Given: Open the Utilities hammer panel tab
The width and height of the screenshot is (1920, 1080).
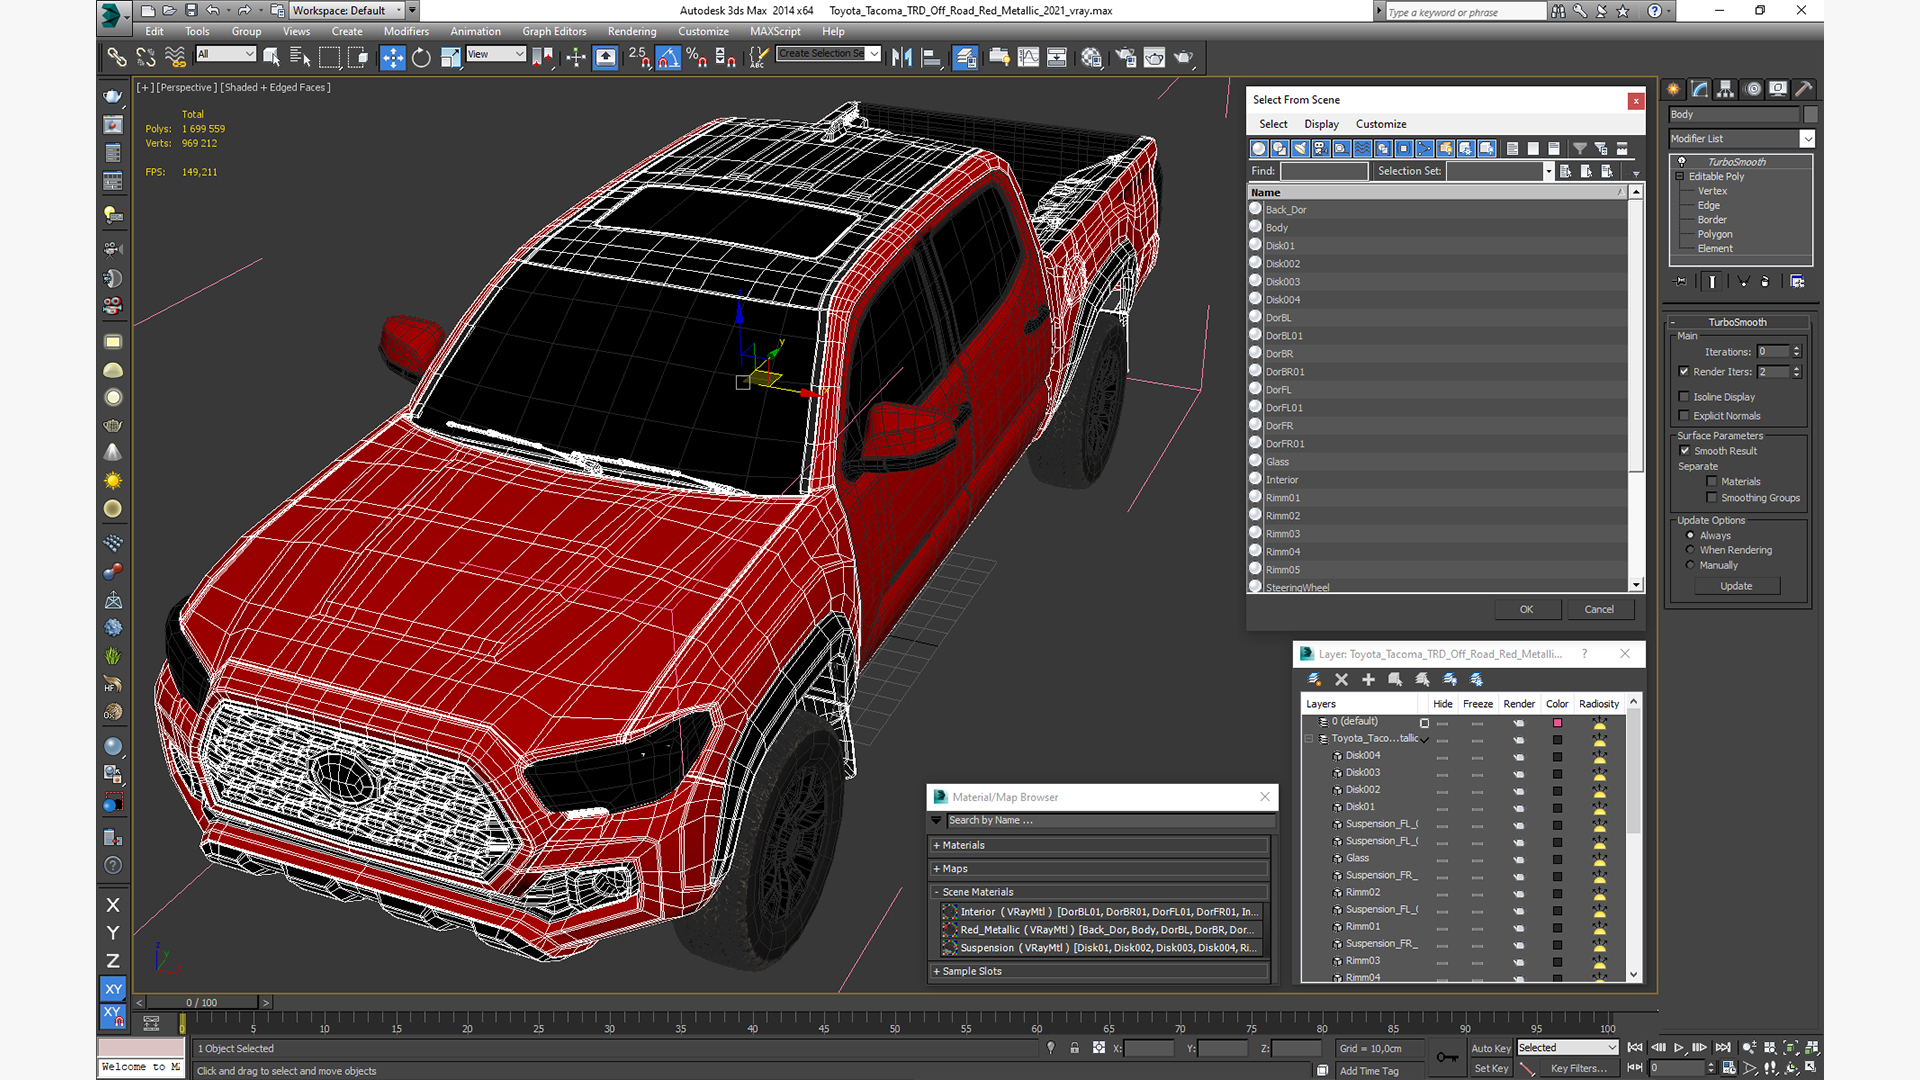Looking at the screenshot, I should pos(1804,89).
